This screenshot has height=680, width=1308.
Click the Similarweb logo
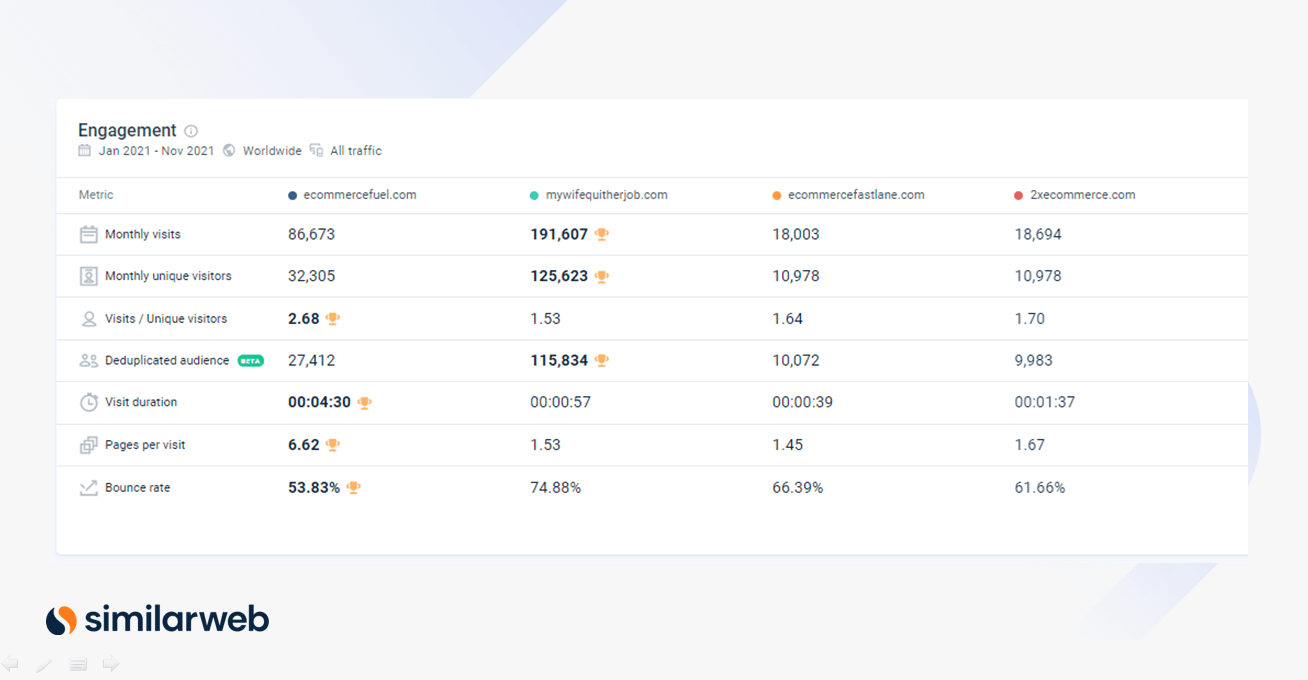[158, 620]
